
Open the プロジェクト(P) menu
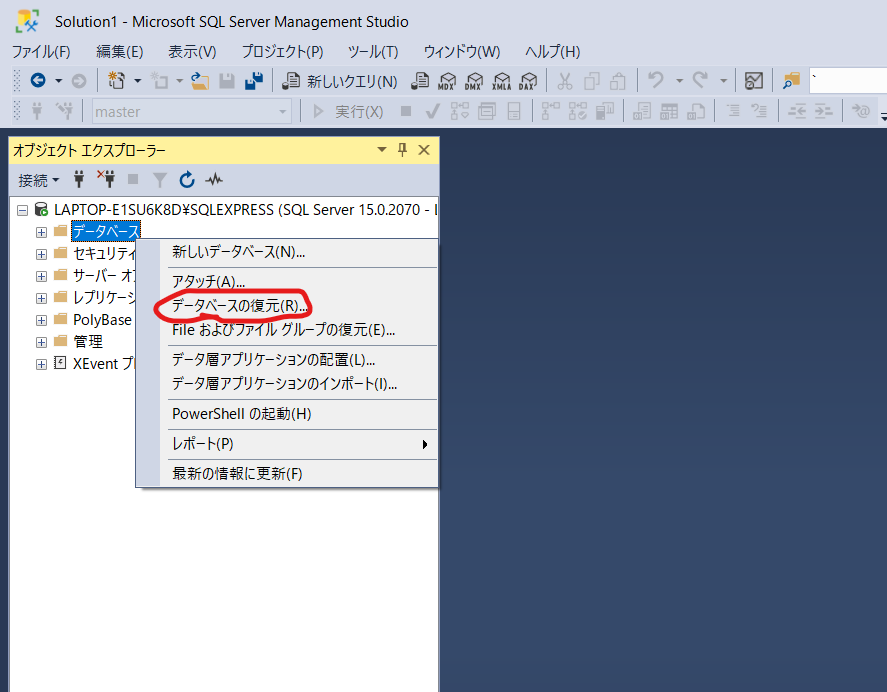283,51
